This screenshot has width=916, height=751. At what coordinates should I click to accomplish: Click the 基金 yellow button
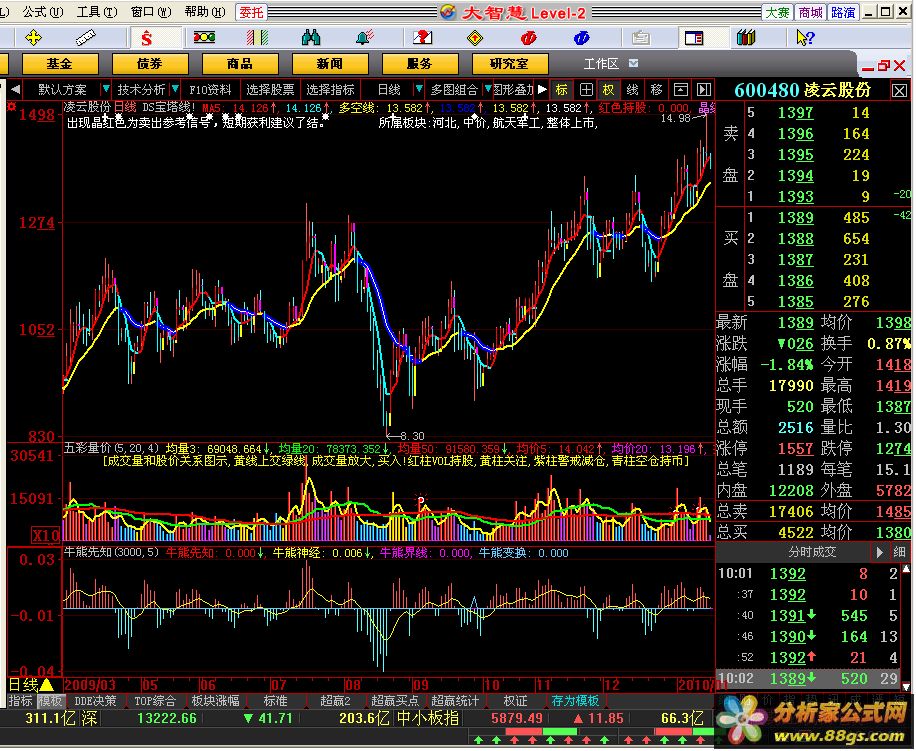point(60,64)
